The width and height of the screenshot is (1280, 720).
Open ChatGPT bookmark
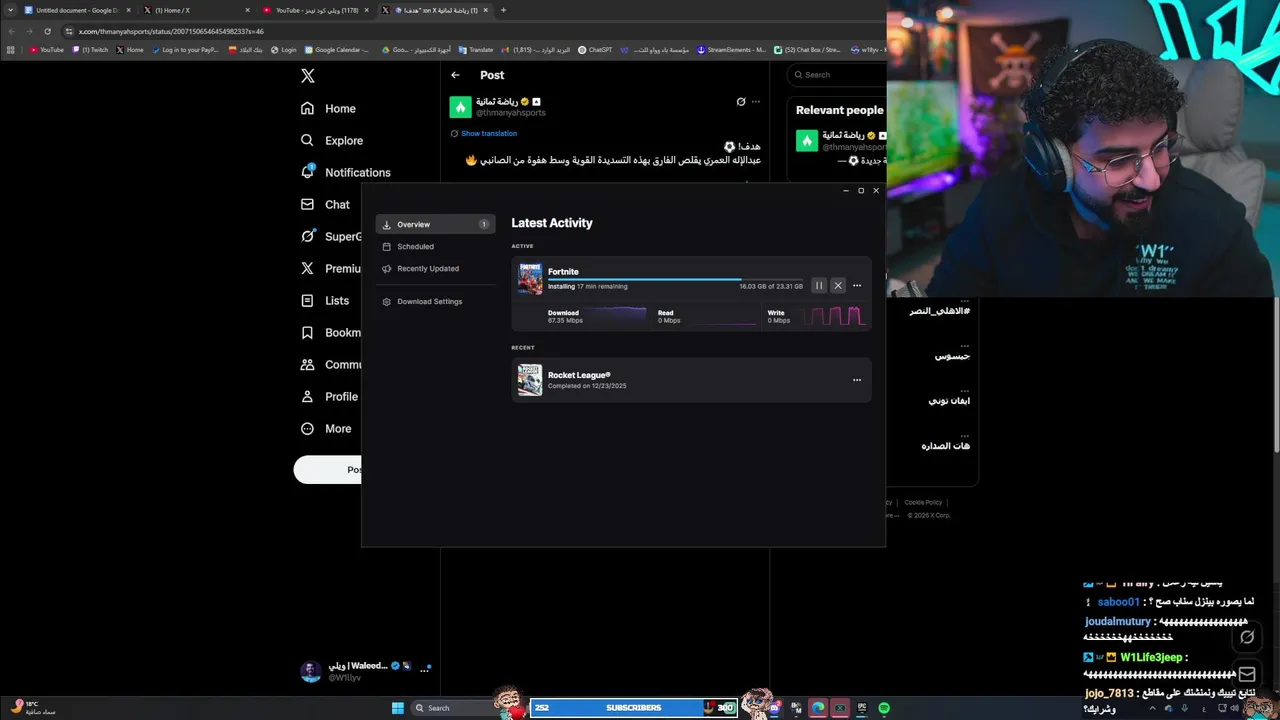pyautogui.click(x=595, y=49)
